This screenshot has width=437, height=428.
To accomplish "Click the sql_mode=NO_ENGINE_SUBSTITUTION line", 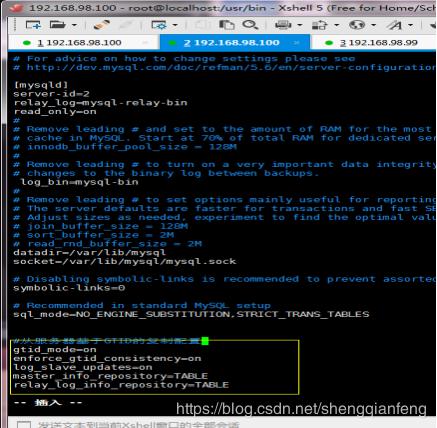I will click(191, 314).
